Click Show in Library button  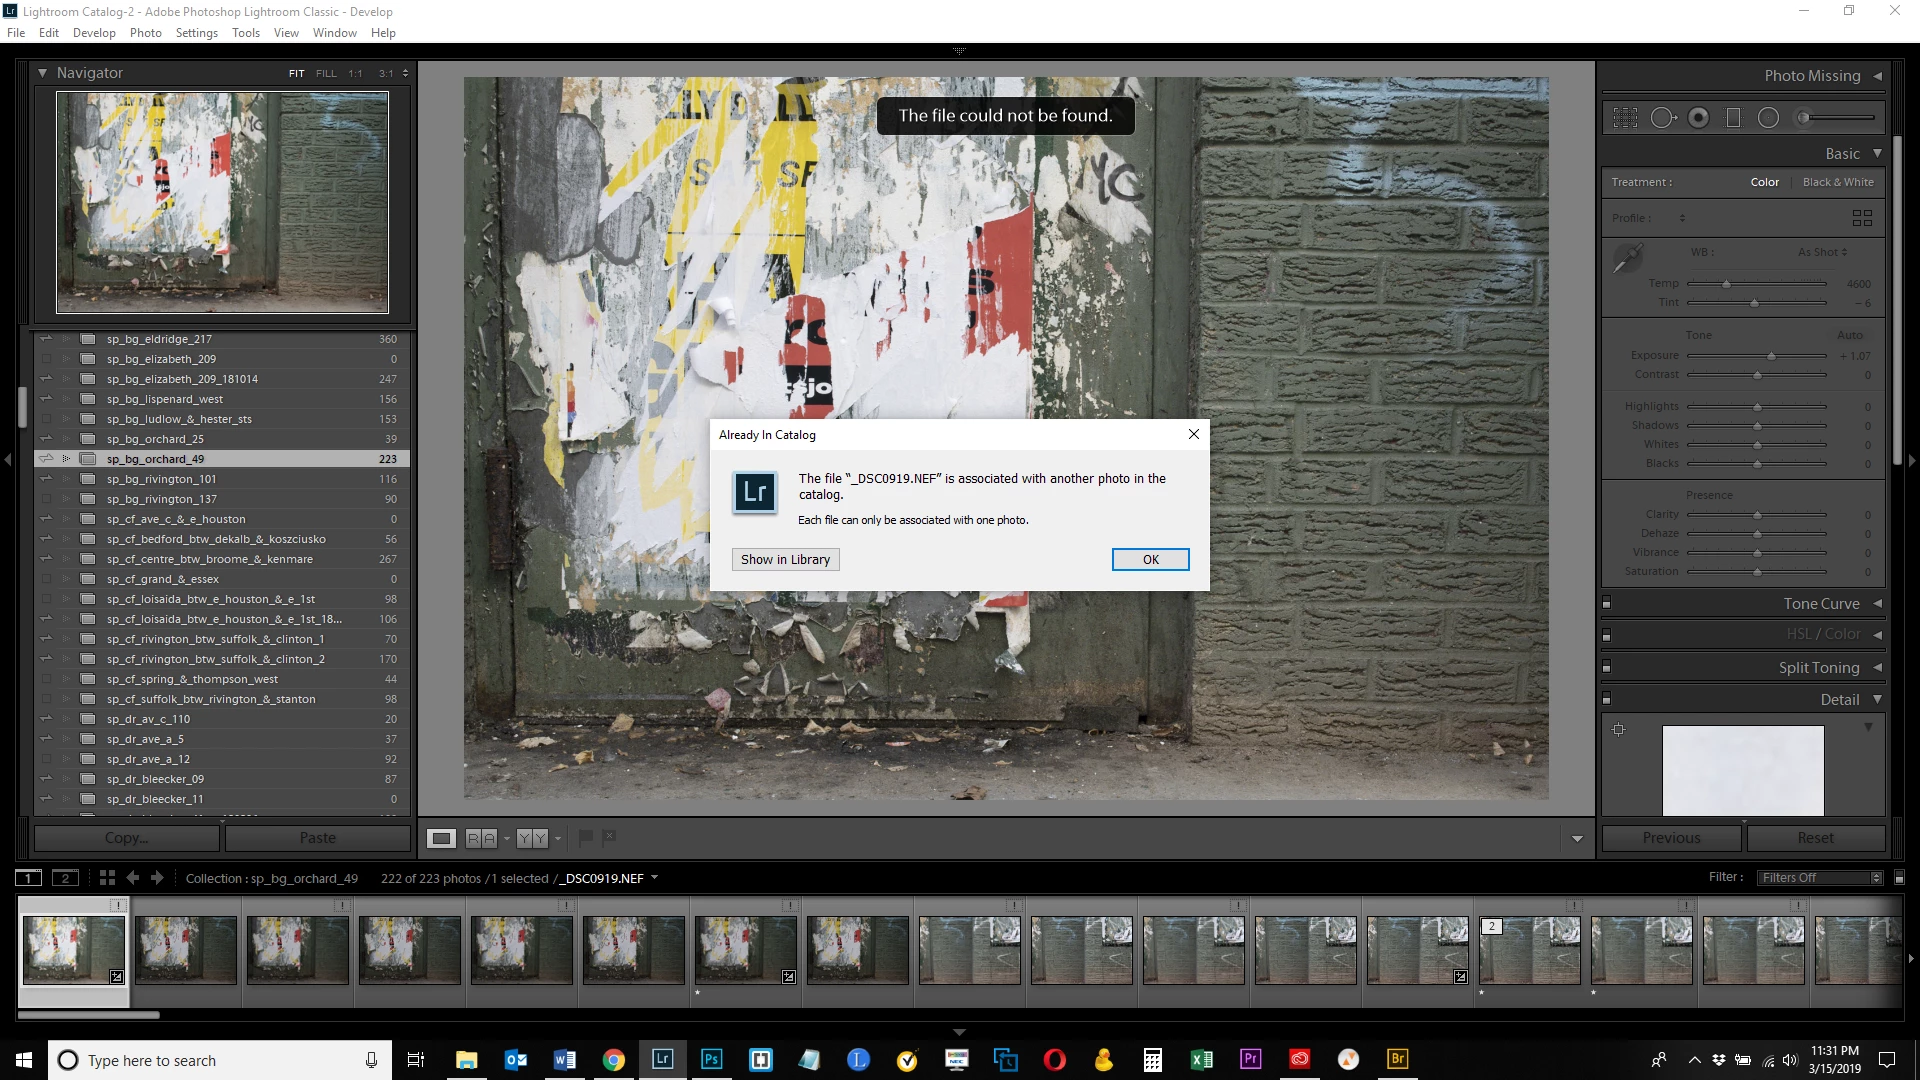(785, 560)
